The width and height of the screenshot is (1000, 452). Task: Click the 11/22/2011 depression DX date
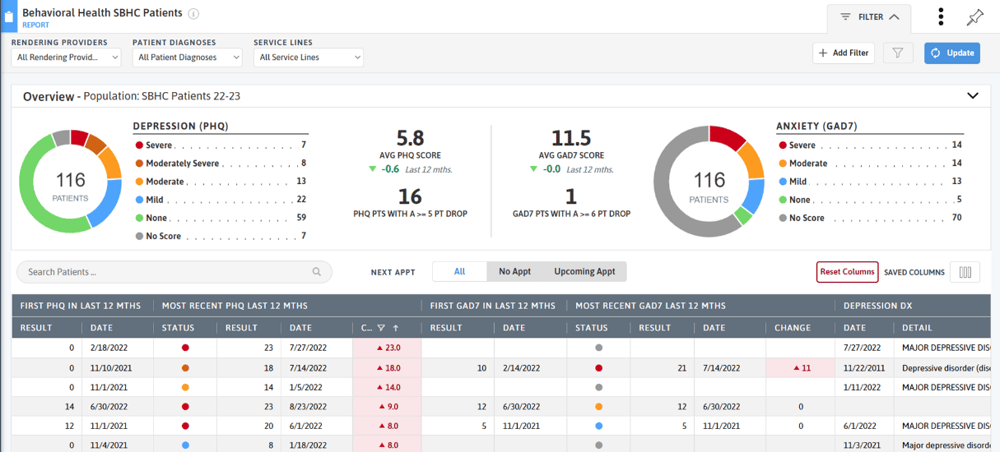pyautogui.click(x=864, y=368)
